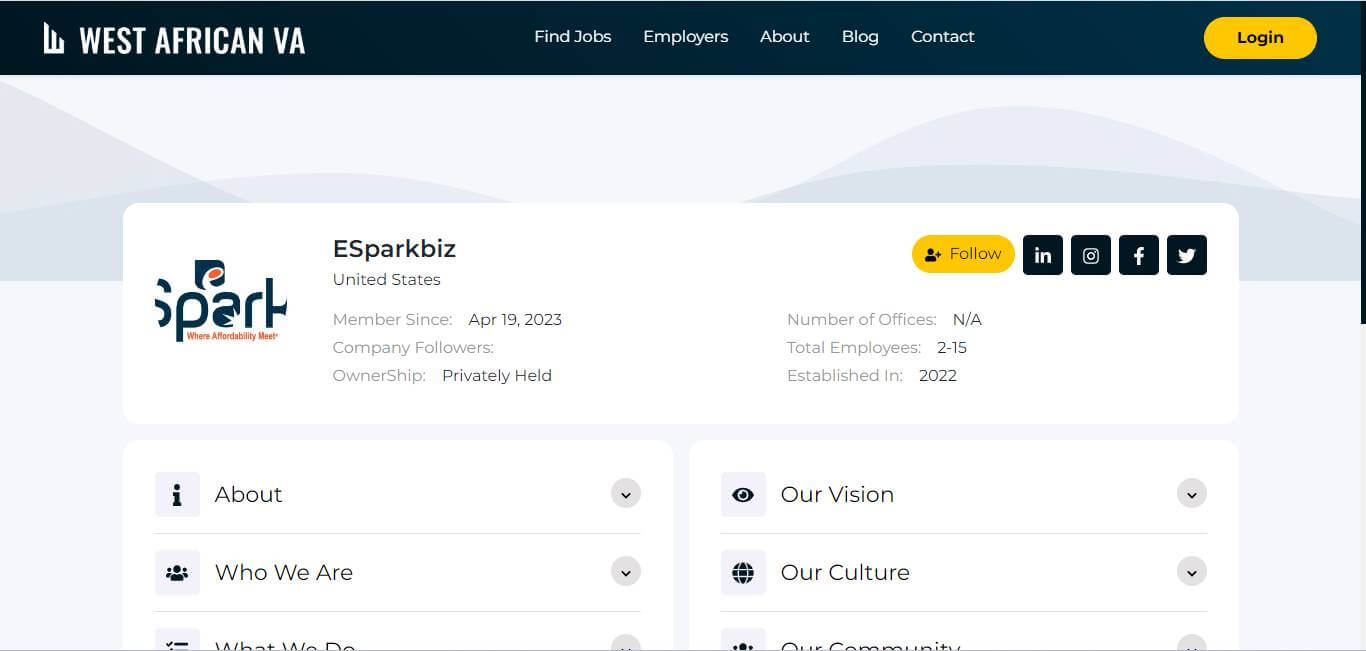
Task: Click the Our Vision eye icon
Action: [x=743, y=494]
